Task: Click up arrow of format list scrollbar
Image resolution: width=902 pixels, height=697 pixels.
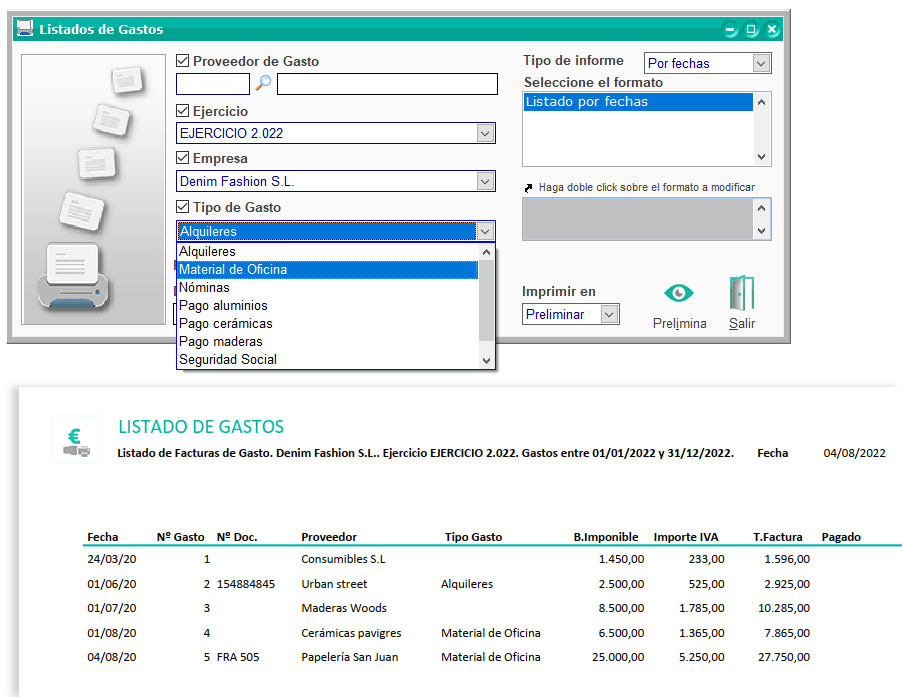Action: click(x=762, y=102)
